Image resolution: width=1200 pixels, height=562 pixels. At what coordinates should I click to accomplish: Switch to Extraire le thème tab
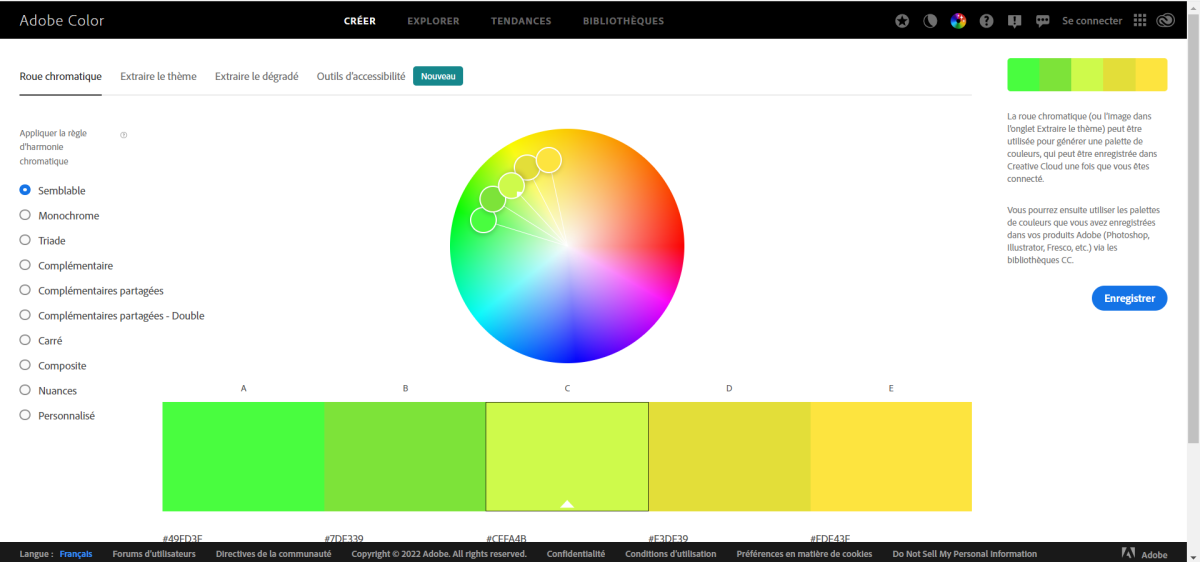(x=158, y=76)
